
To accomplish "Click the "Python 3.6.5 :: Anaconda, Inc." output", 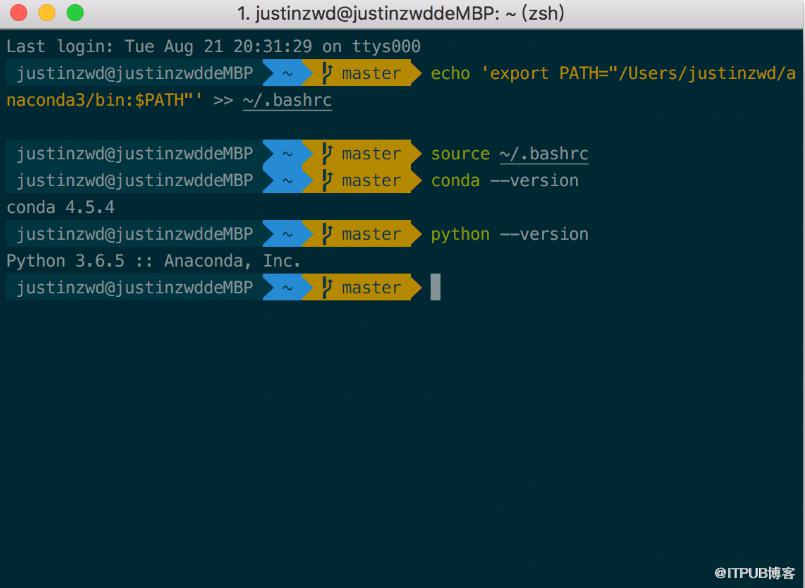I will coord(154,261).
